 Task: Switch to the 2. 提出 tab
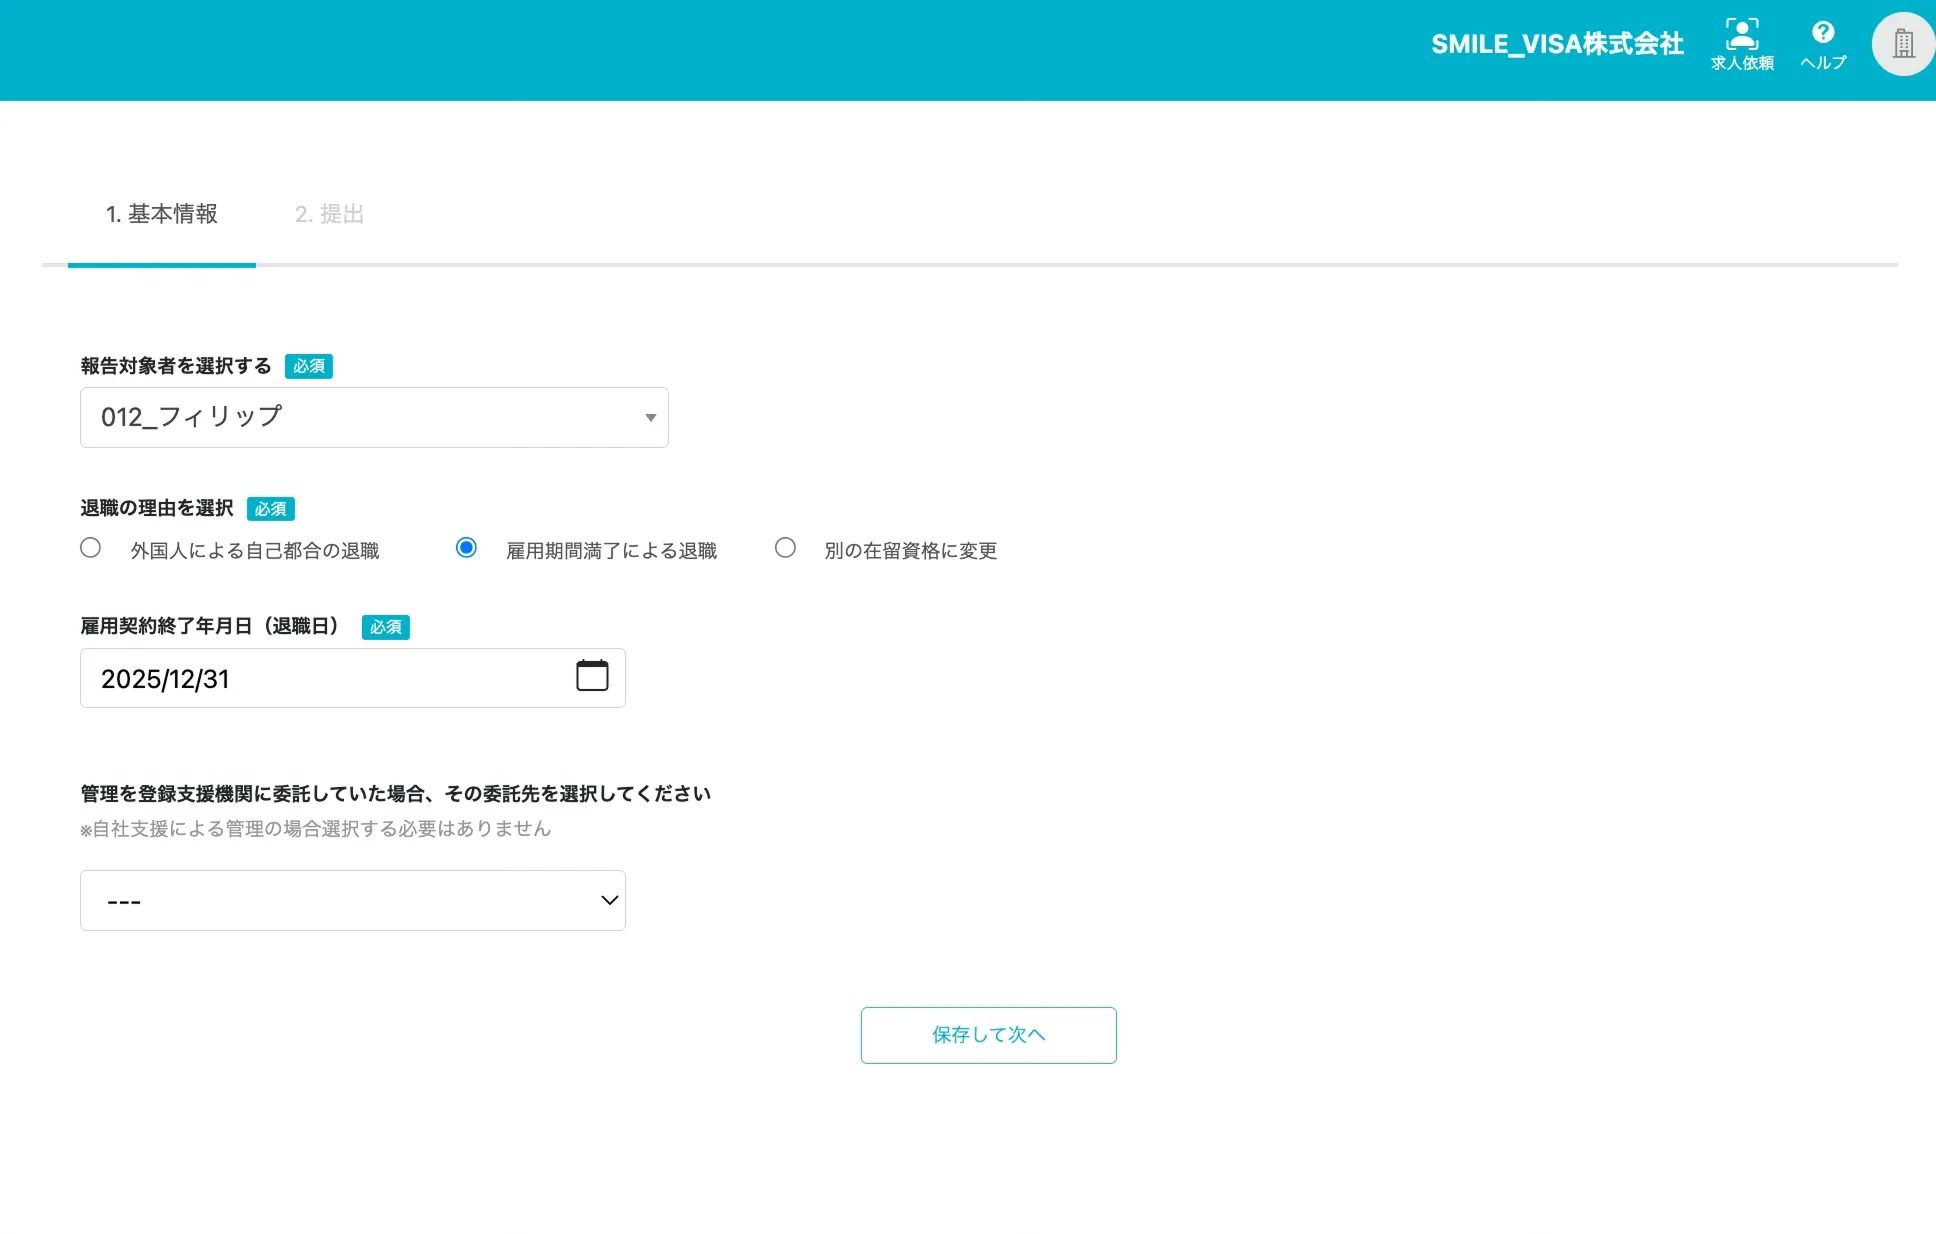[329, 214]
